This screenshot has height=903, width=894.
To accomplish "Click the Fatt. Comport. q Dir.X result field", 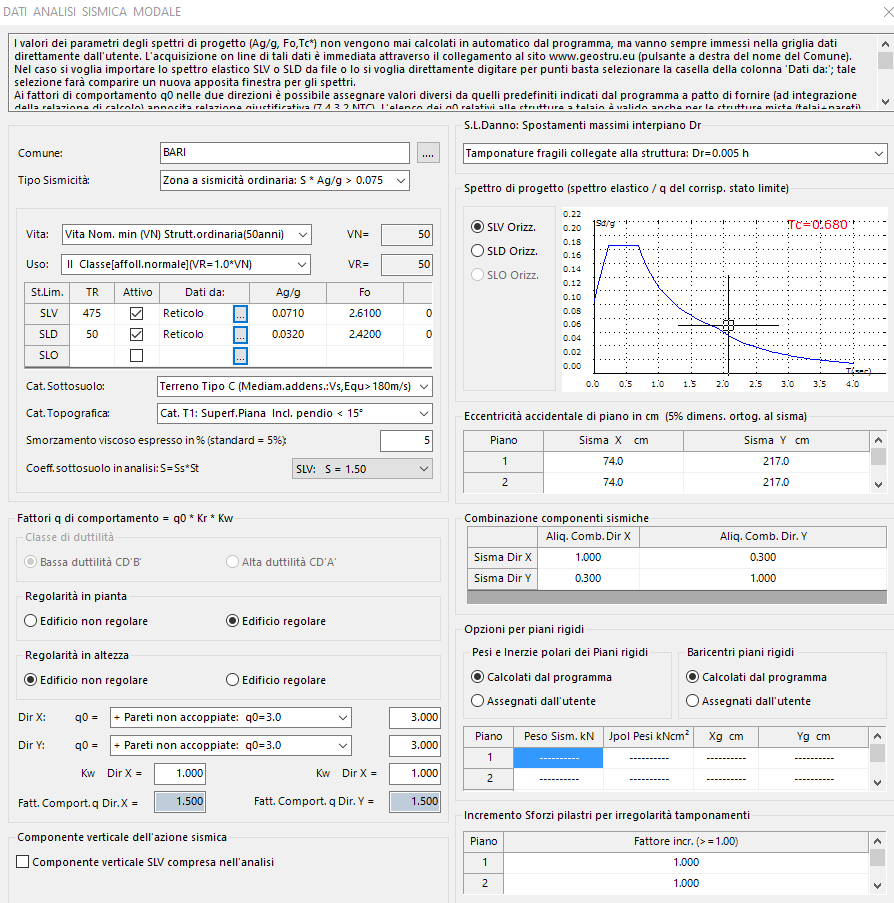I will pos(180,802).
